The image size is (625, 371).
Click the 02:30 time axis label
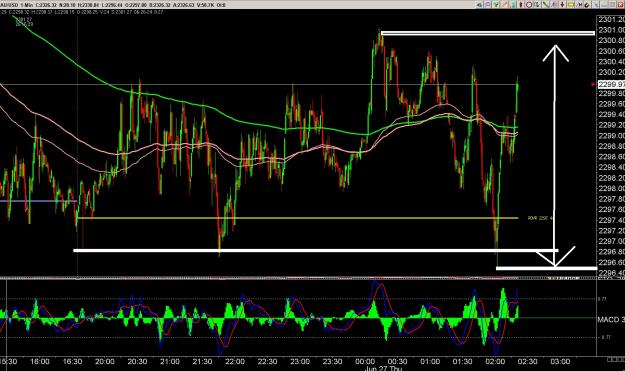tap(527, 361)
